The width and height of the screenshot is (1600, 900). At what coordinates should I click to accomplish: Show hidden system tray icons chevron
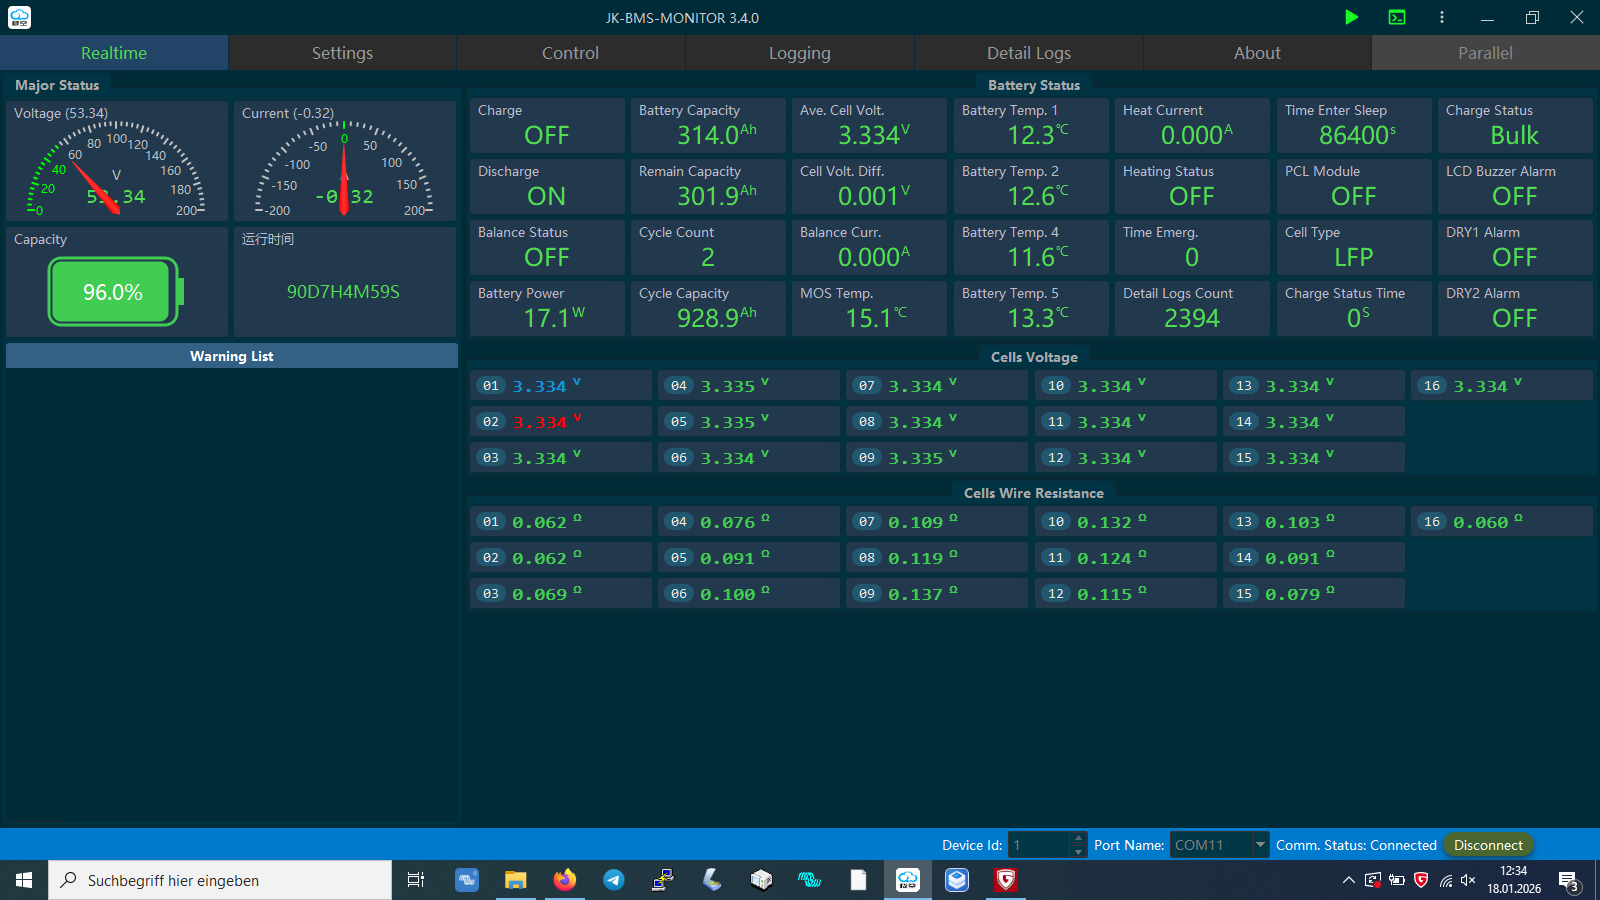[1348, 880]
